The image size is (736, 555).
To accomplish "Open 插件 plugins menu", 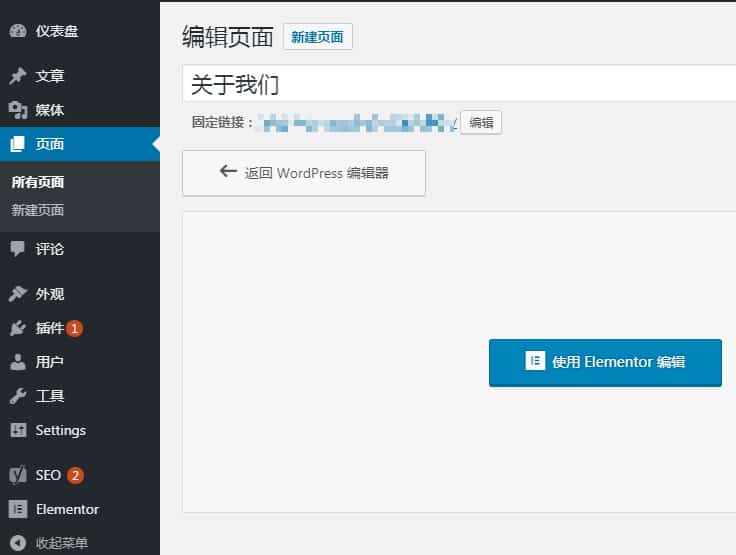I will pyautogui.click(x=50, y=328).
